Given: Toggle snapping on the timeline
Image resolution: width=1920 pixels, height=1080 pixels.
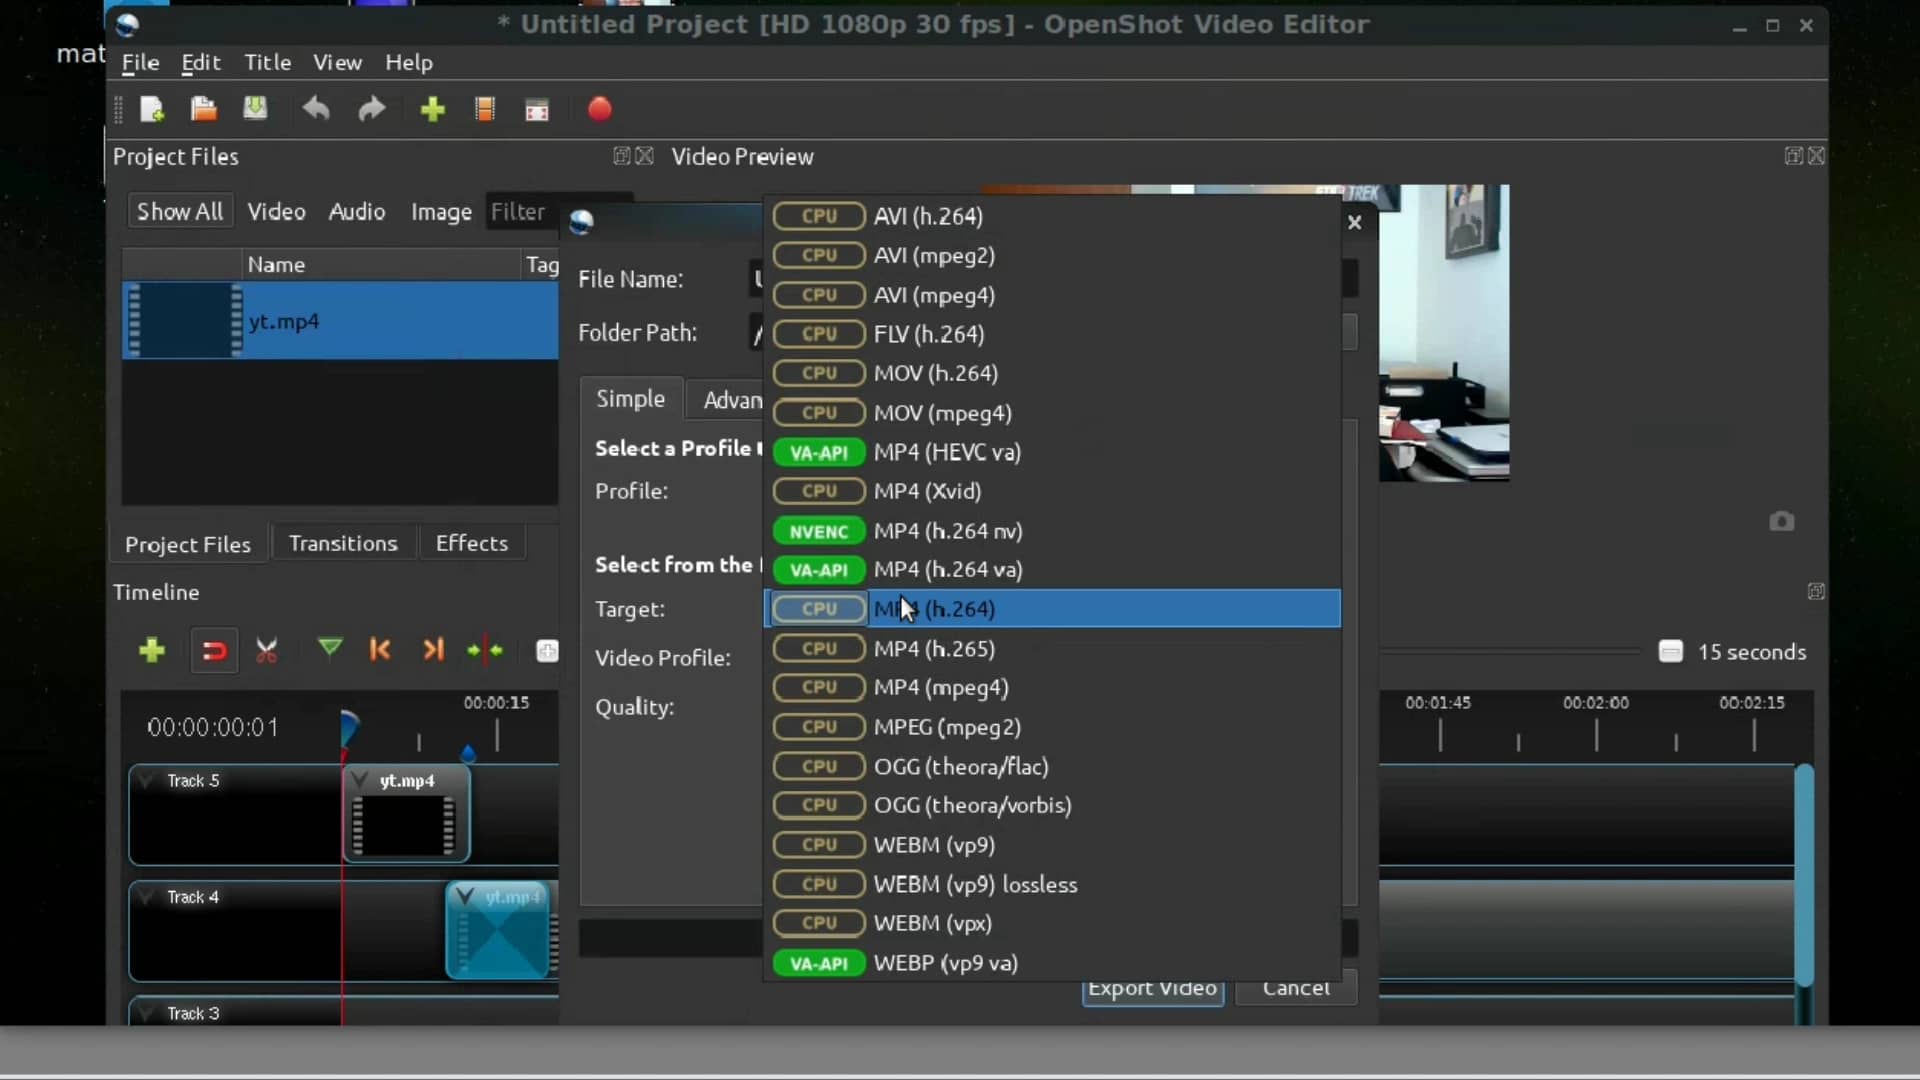Looking at the screenshot, I should point(213,650).
